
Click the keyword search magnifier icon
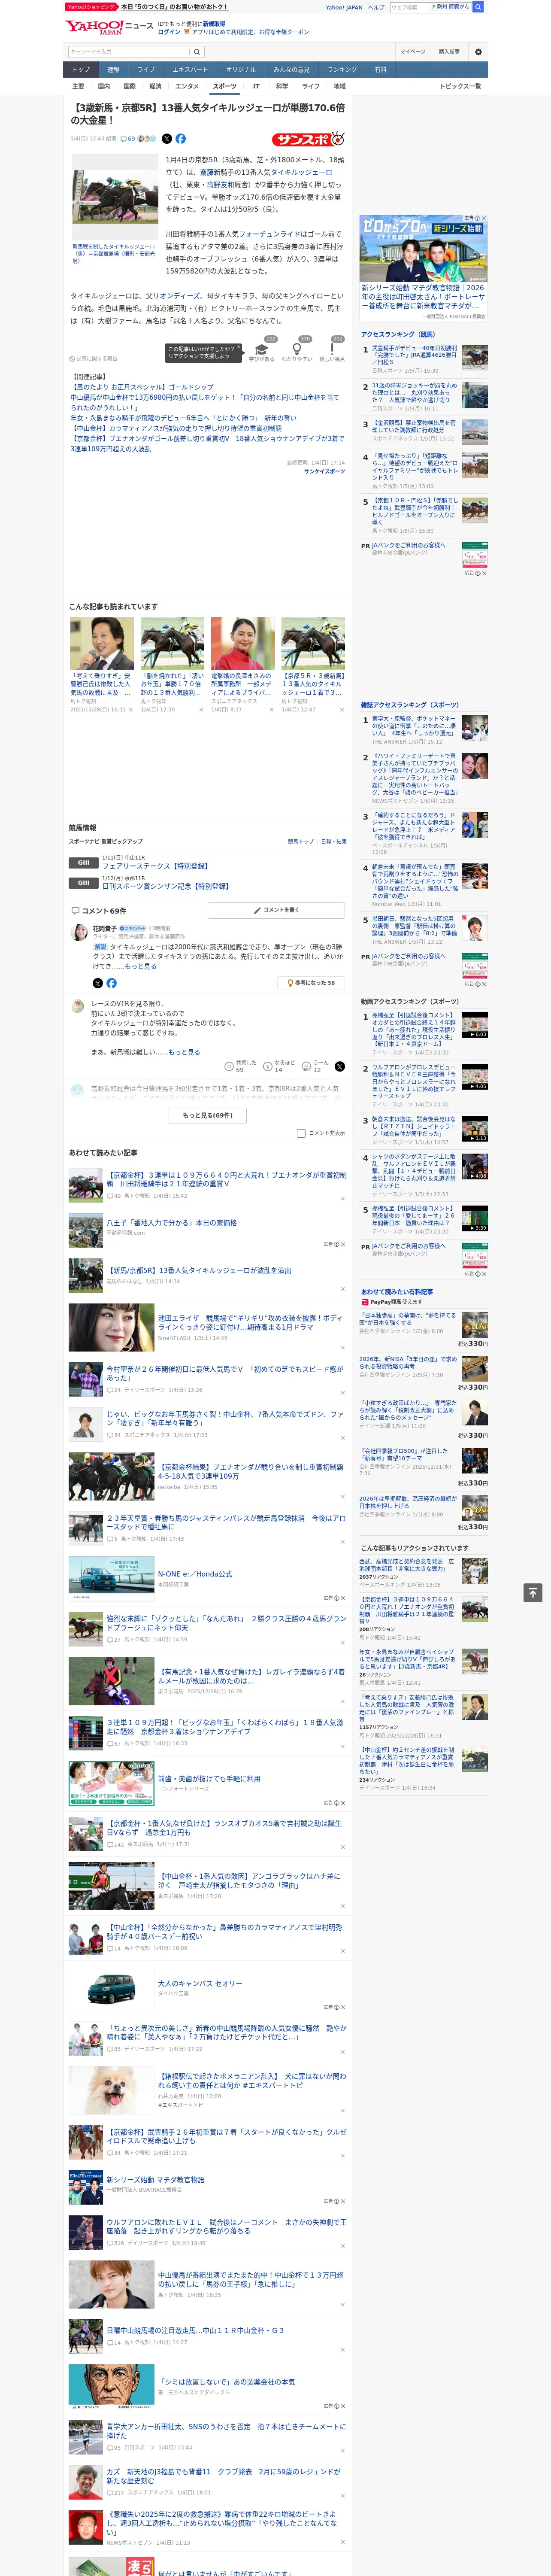[x=197, y=52]
